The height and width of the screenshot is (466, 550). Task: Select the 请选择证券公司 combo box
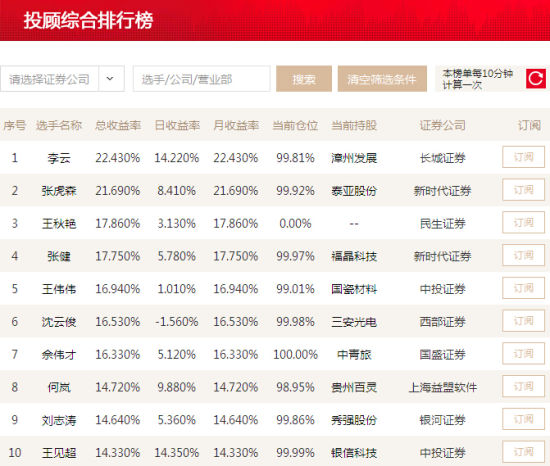62,79
